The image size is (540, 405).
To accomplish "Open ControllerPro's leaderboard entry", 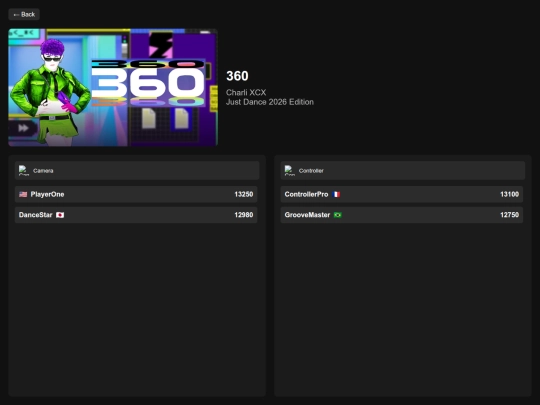I will [402, 194].
